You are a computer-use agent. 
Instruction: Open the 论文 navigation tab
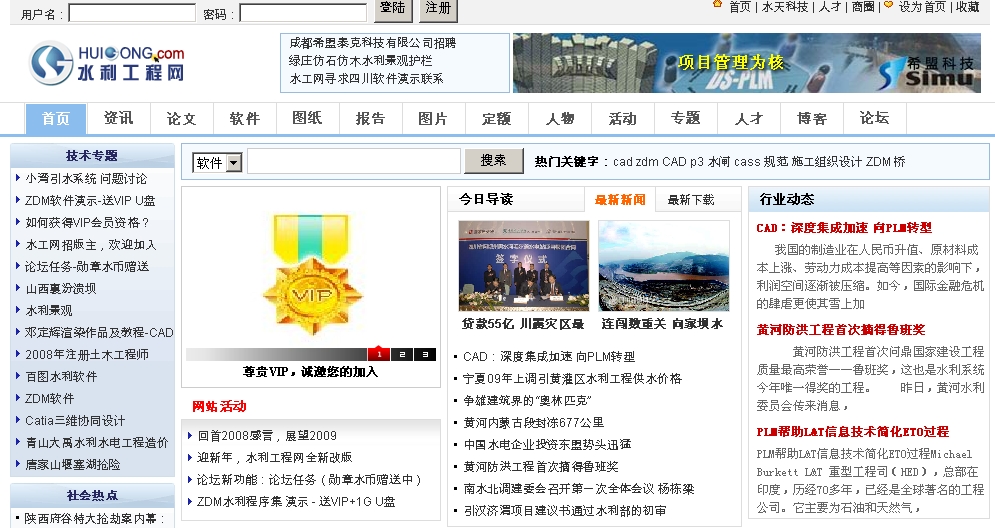coord(181,119)
